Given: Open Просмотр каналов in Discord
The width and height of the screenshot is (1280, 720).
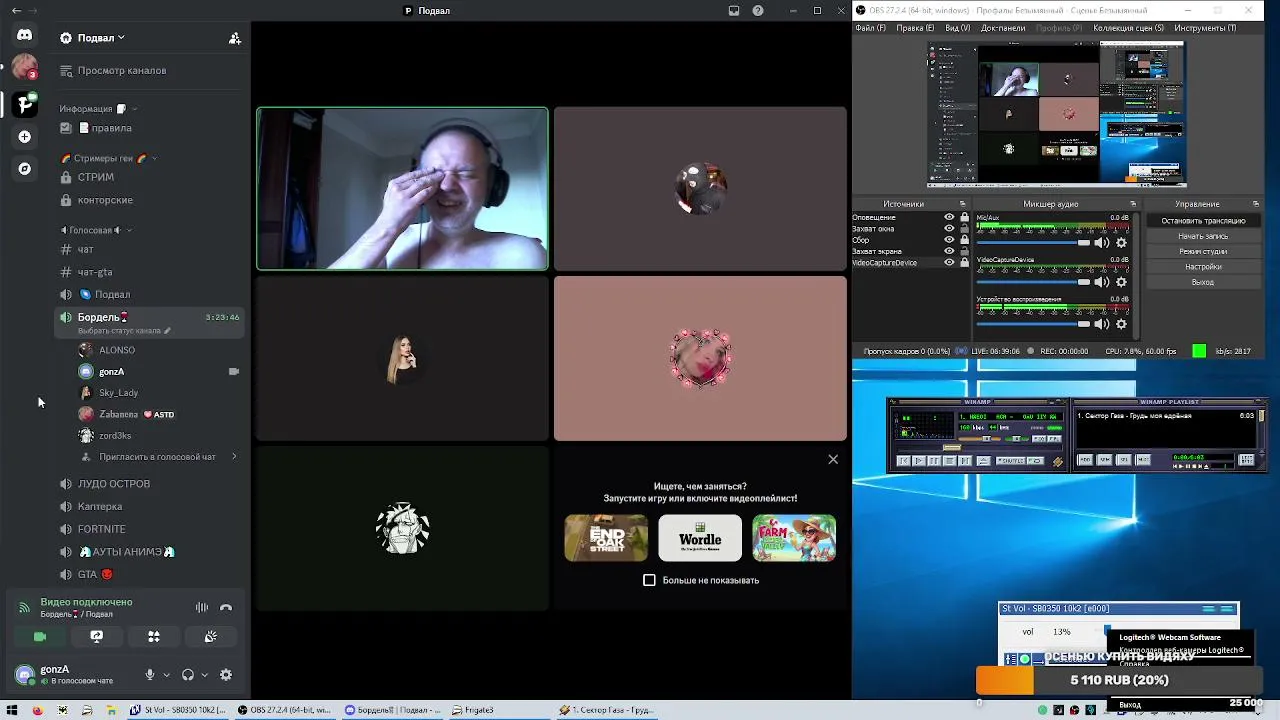Looking at the screenshot, I should coord(150,71).
